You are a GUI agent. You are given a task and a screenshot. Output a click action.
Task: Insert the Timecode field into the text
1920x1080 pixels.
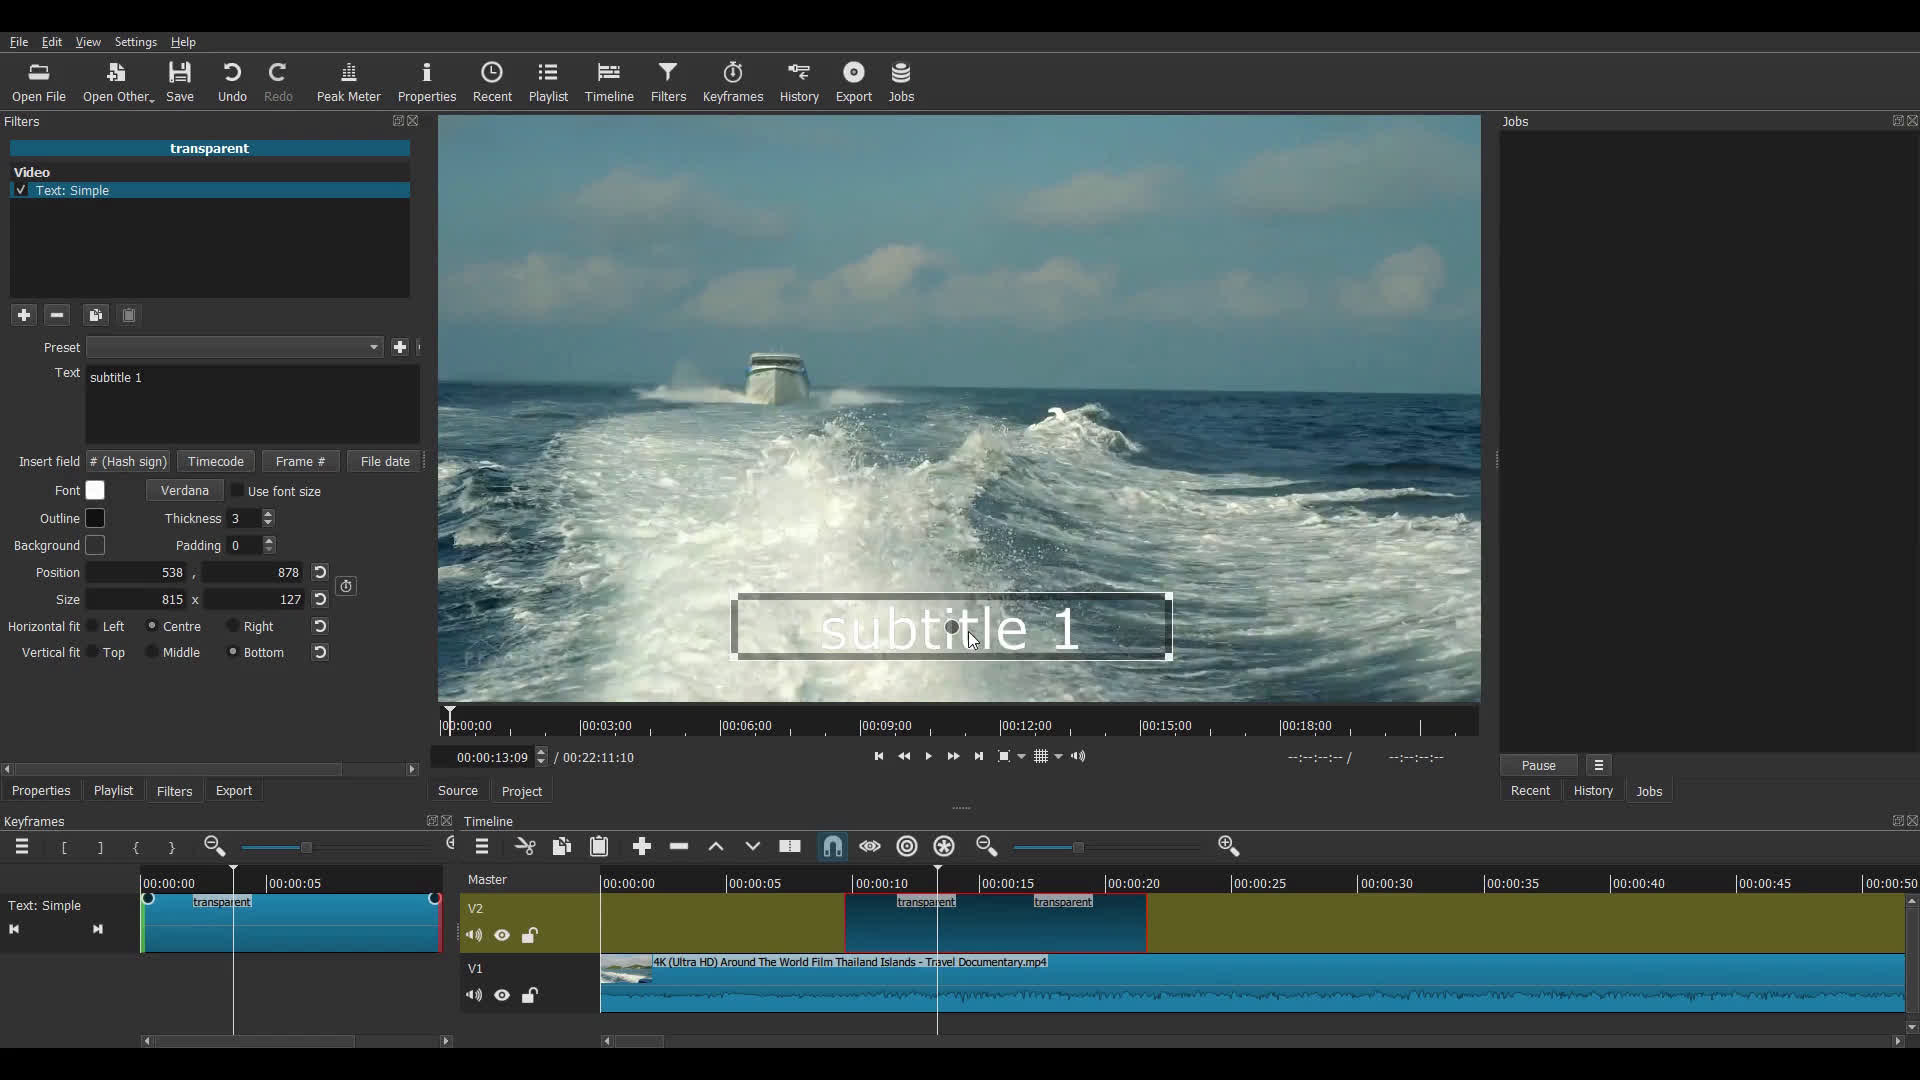tap(216, 462)
